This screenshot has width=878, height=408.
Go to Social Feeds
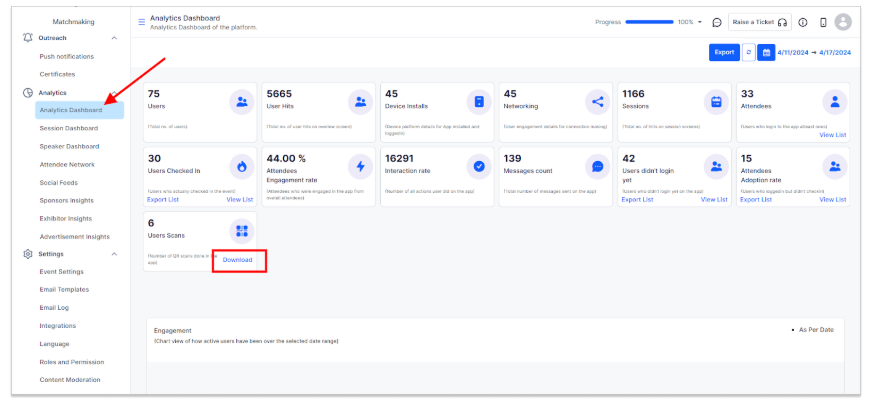tap(58, 183)
